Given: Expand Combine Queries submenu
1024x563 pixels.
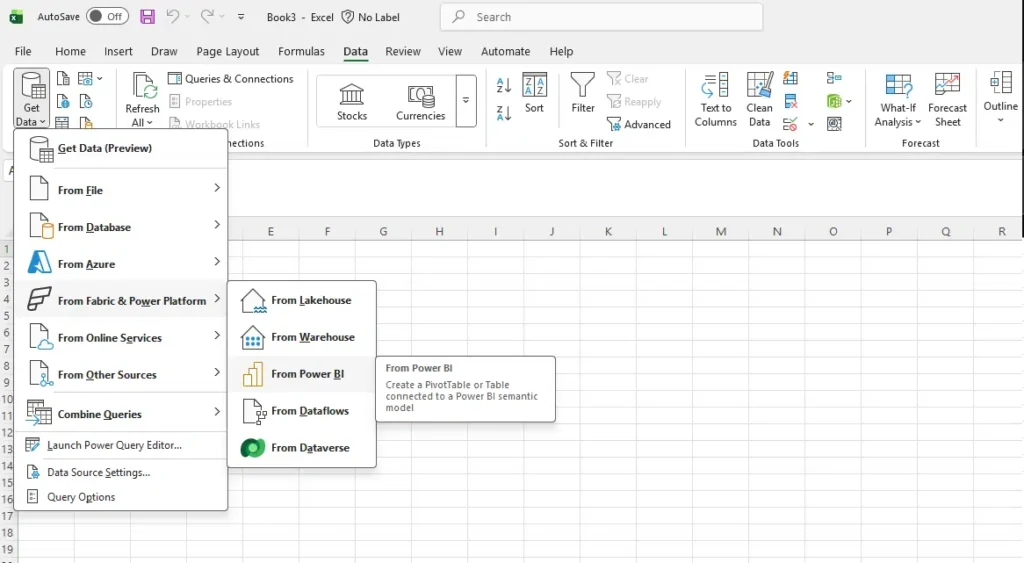Looking at the screenshot, I should (121, 413).
